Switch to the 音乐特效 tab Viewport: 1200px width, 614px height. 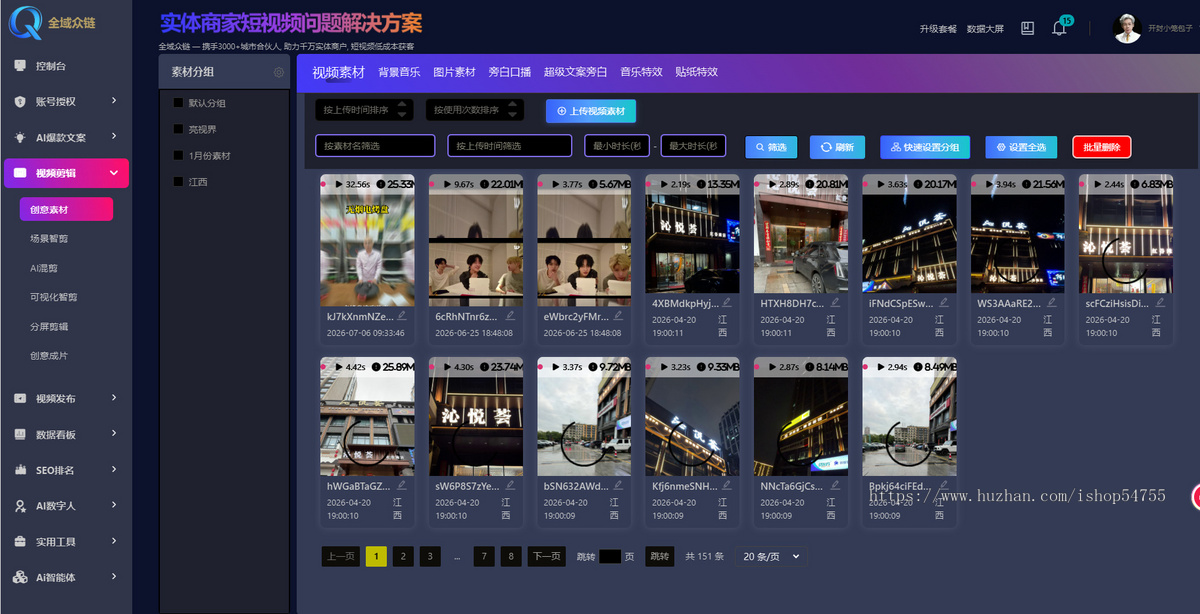click(641, 72)
